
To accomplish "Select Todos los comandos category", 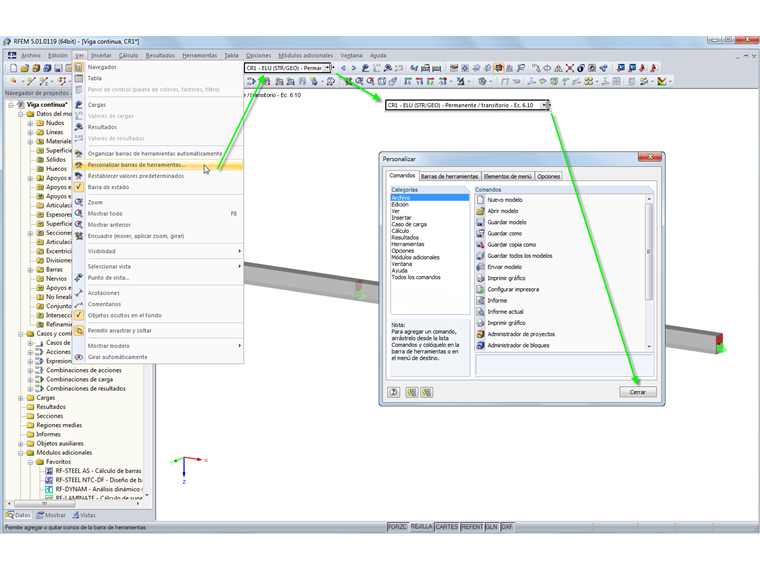I will 416,277.
